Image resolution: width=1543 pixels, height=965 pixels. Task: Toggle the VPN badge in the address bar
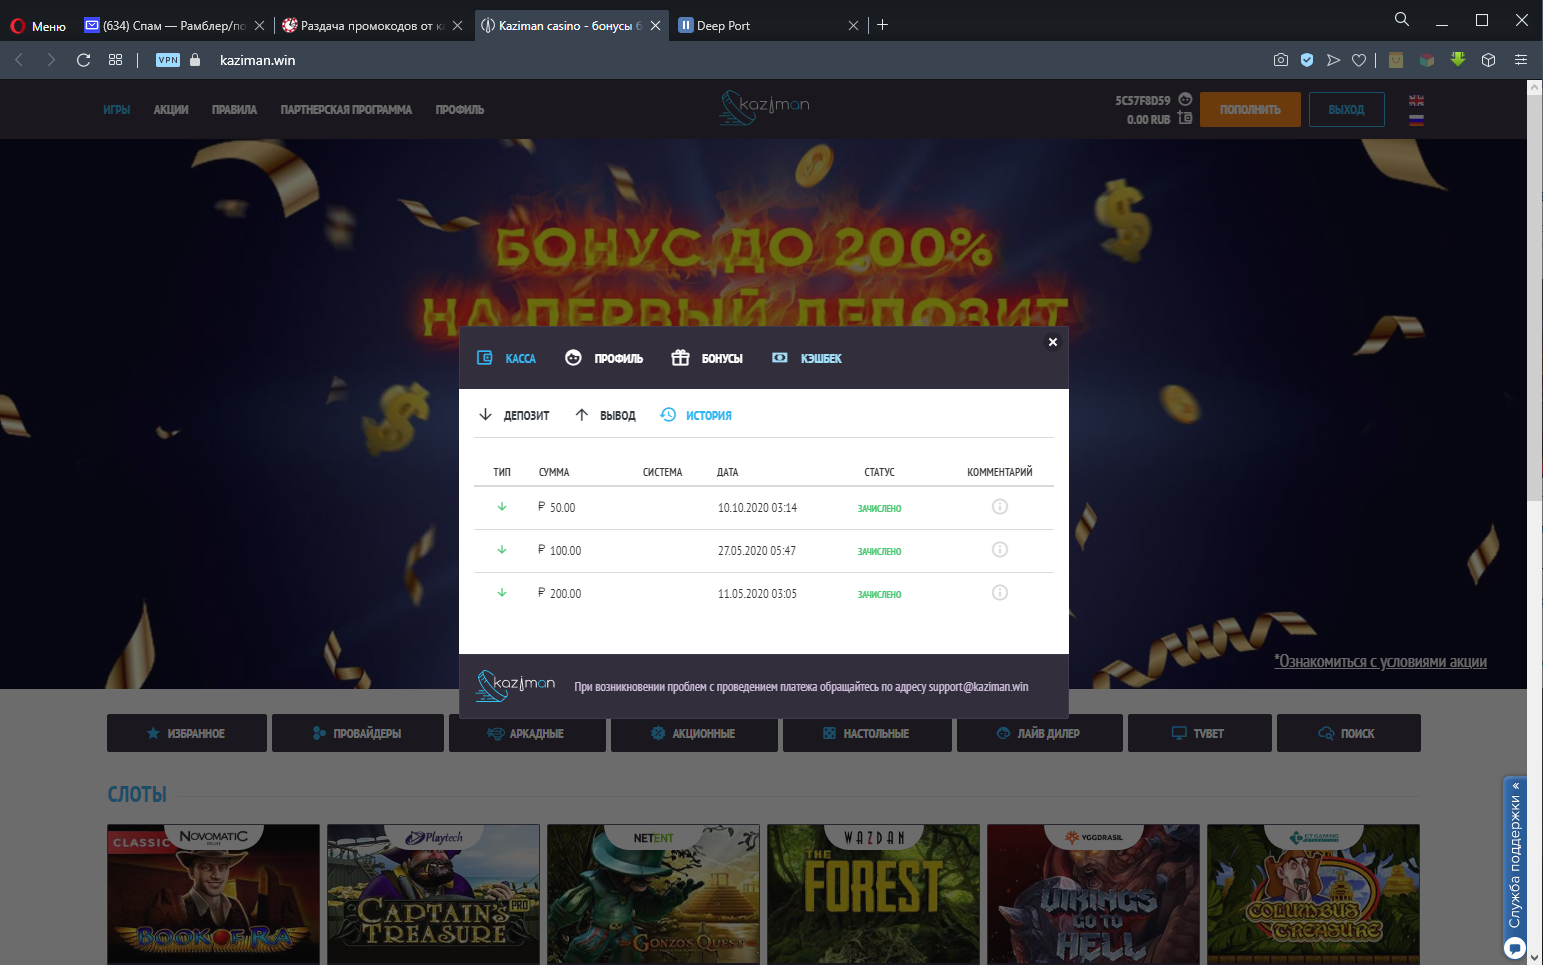168,60
